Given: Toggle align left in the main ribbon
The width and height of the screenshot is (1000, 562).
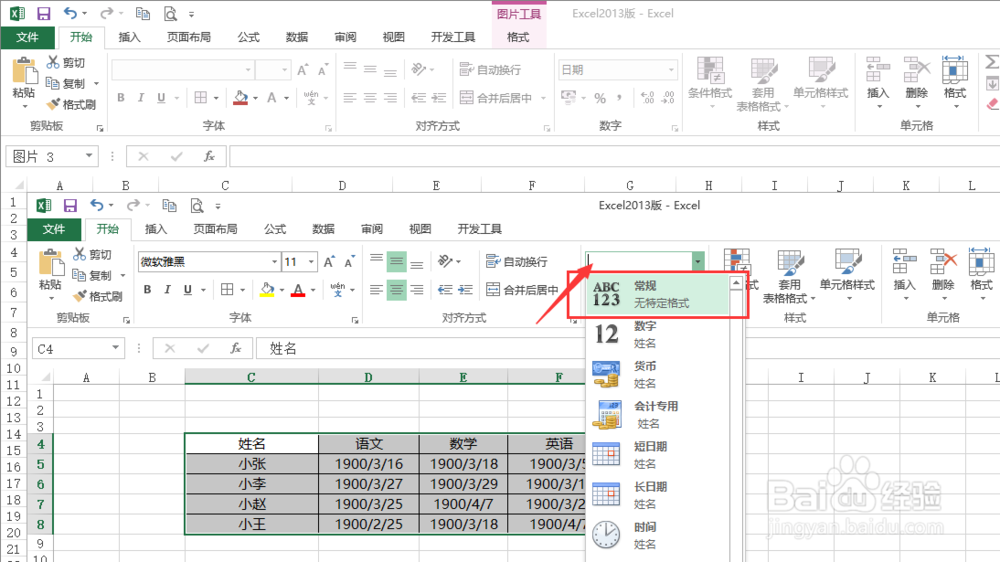Looking at the screenshot, I should pos(350,98).
